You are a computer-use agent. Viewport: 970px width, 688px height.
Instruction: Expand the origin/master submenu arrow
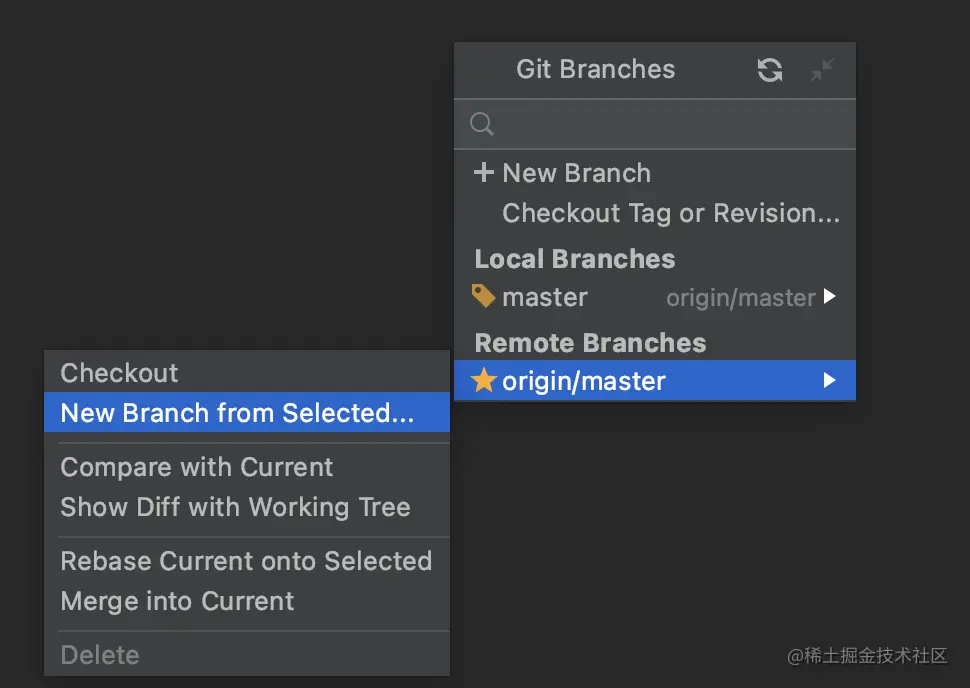829,381
